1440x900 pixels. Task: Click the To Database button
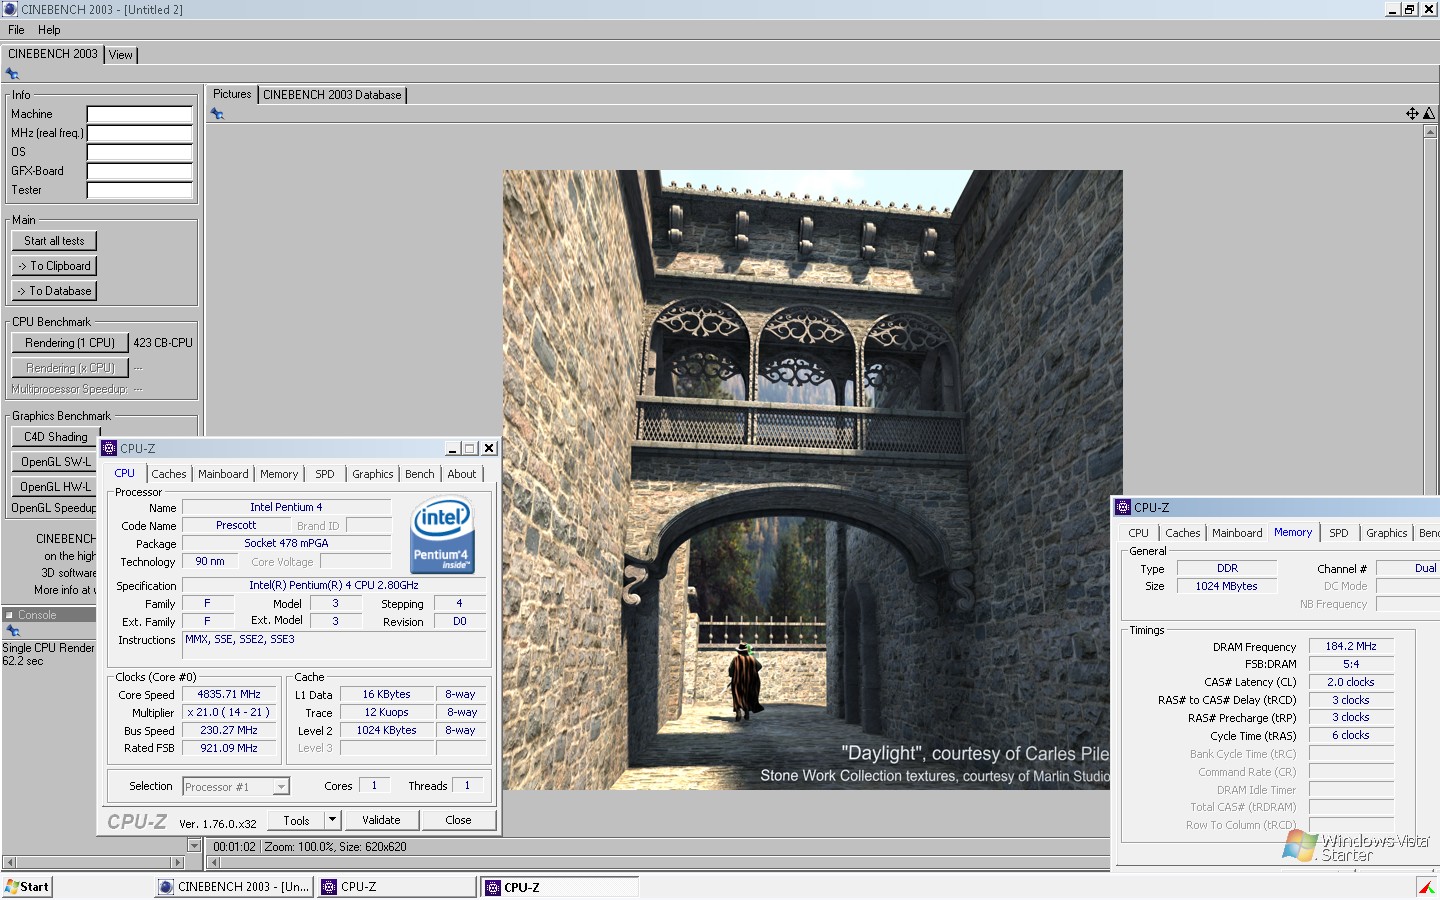54,291
